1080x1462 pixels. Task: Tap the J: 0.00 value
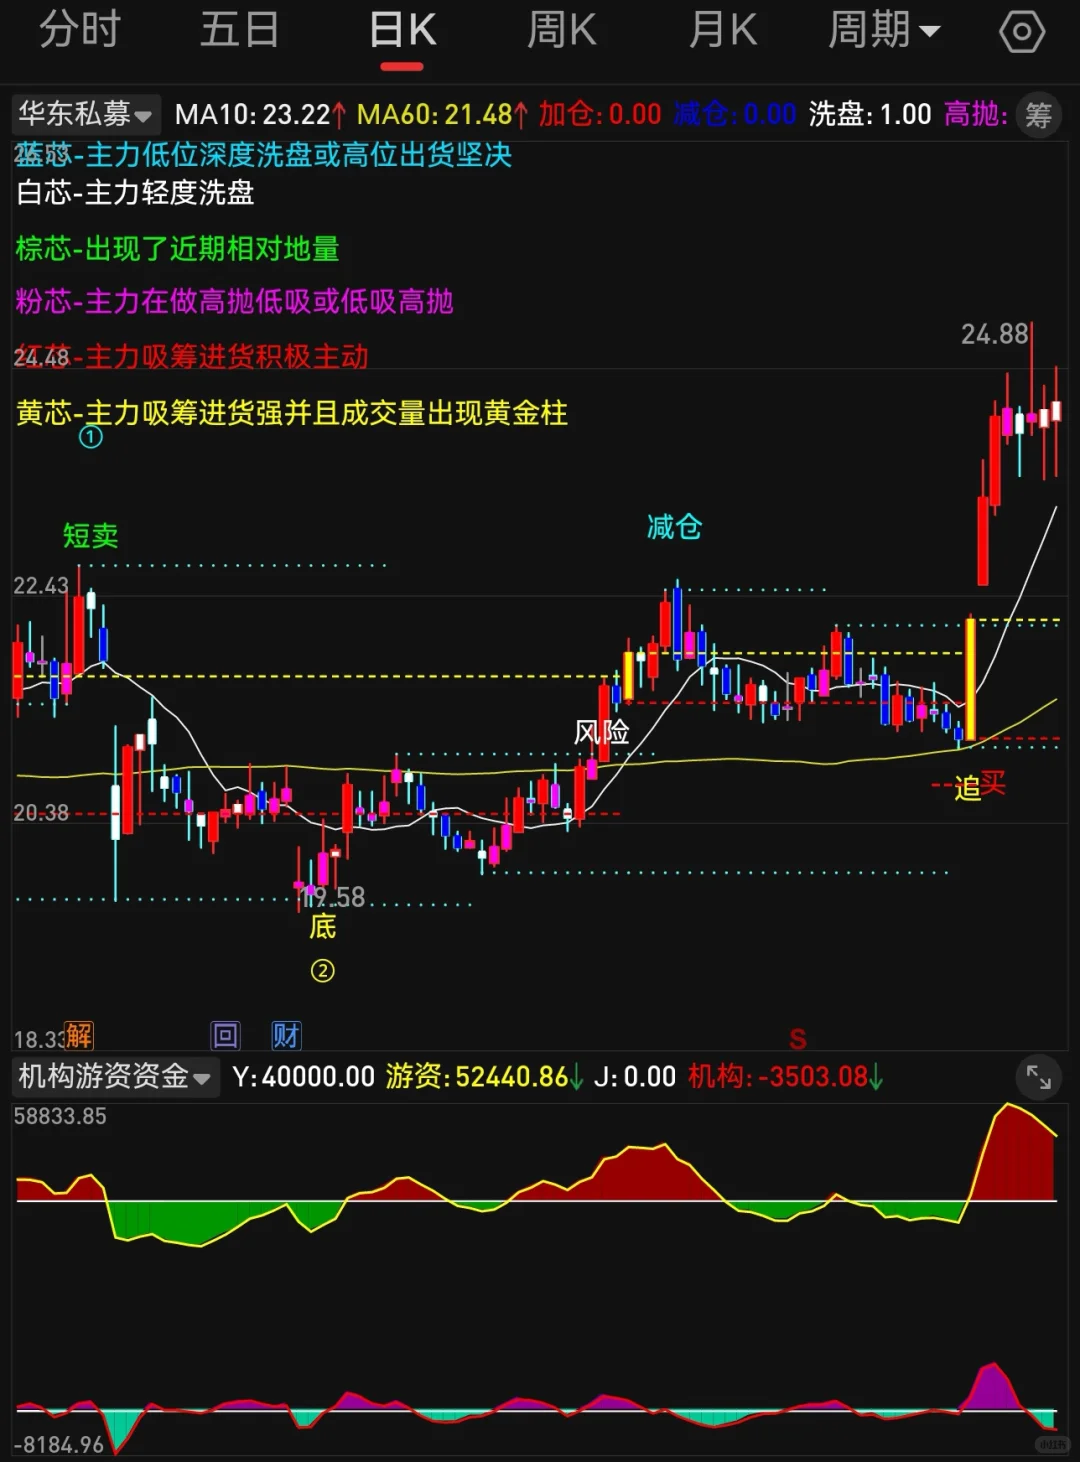(x=635, y=1077)
